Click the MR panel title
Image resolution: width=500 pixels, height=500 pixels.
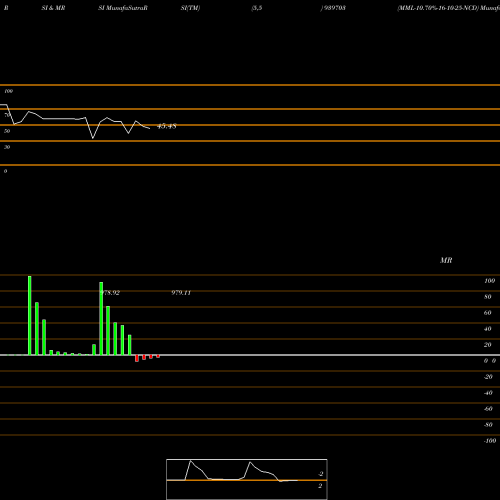tap(446, 260)
